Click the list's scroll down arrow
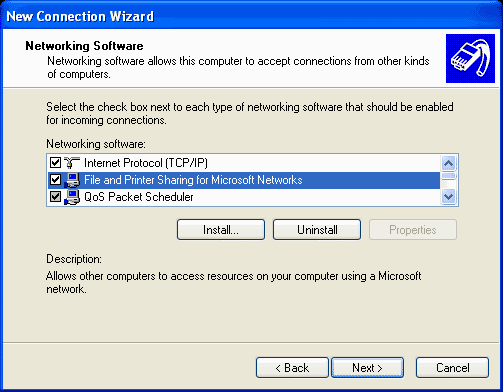 point(449,197)
